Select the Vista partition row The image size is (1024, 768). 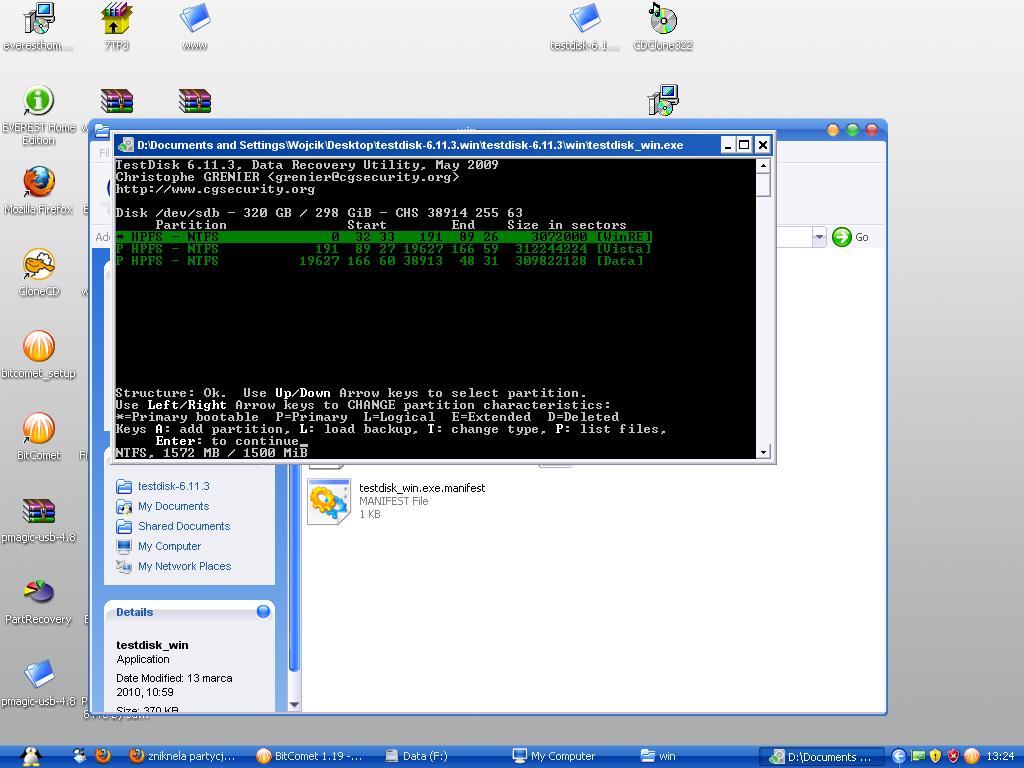click(384, 249)
